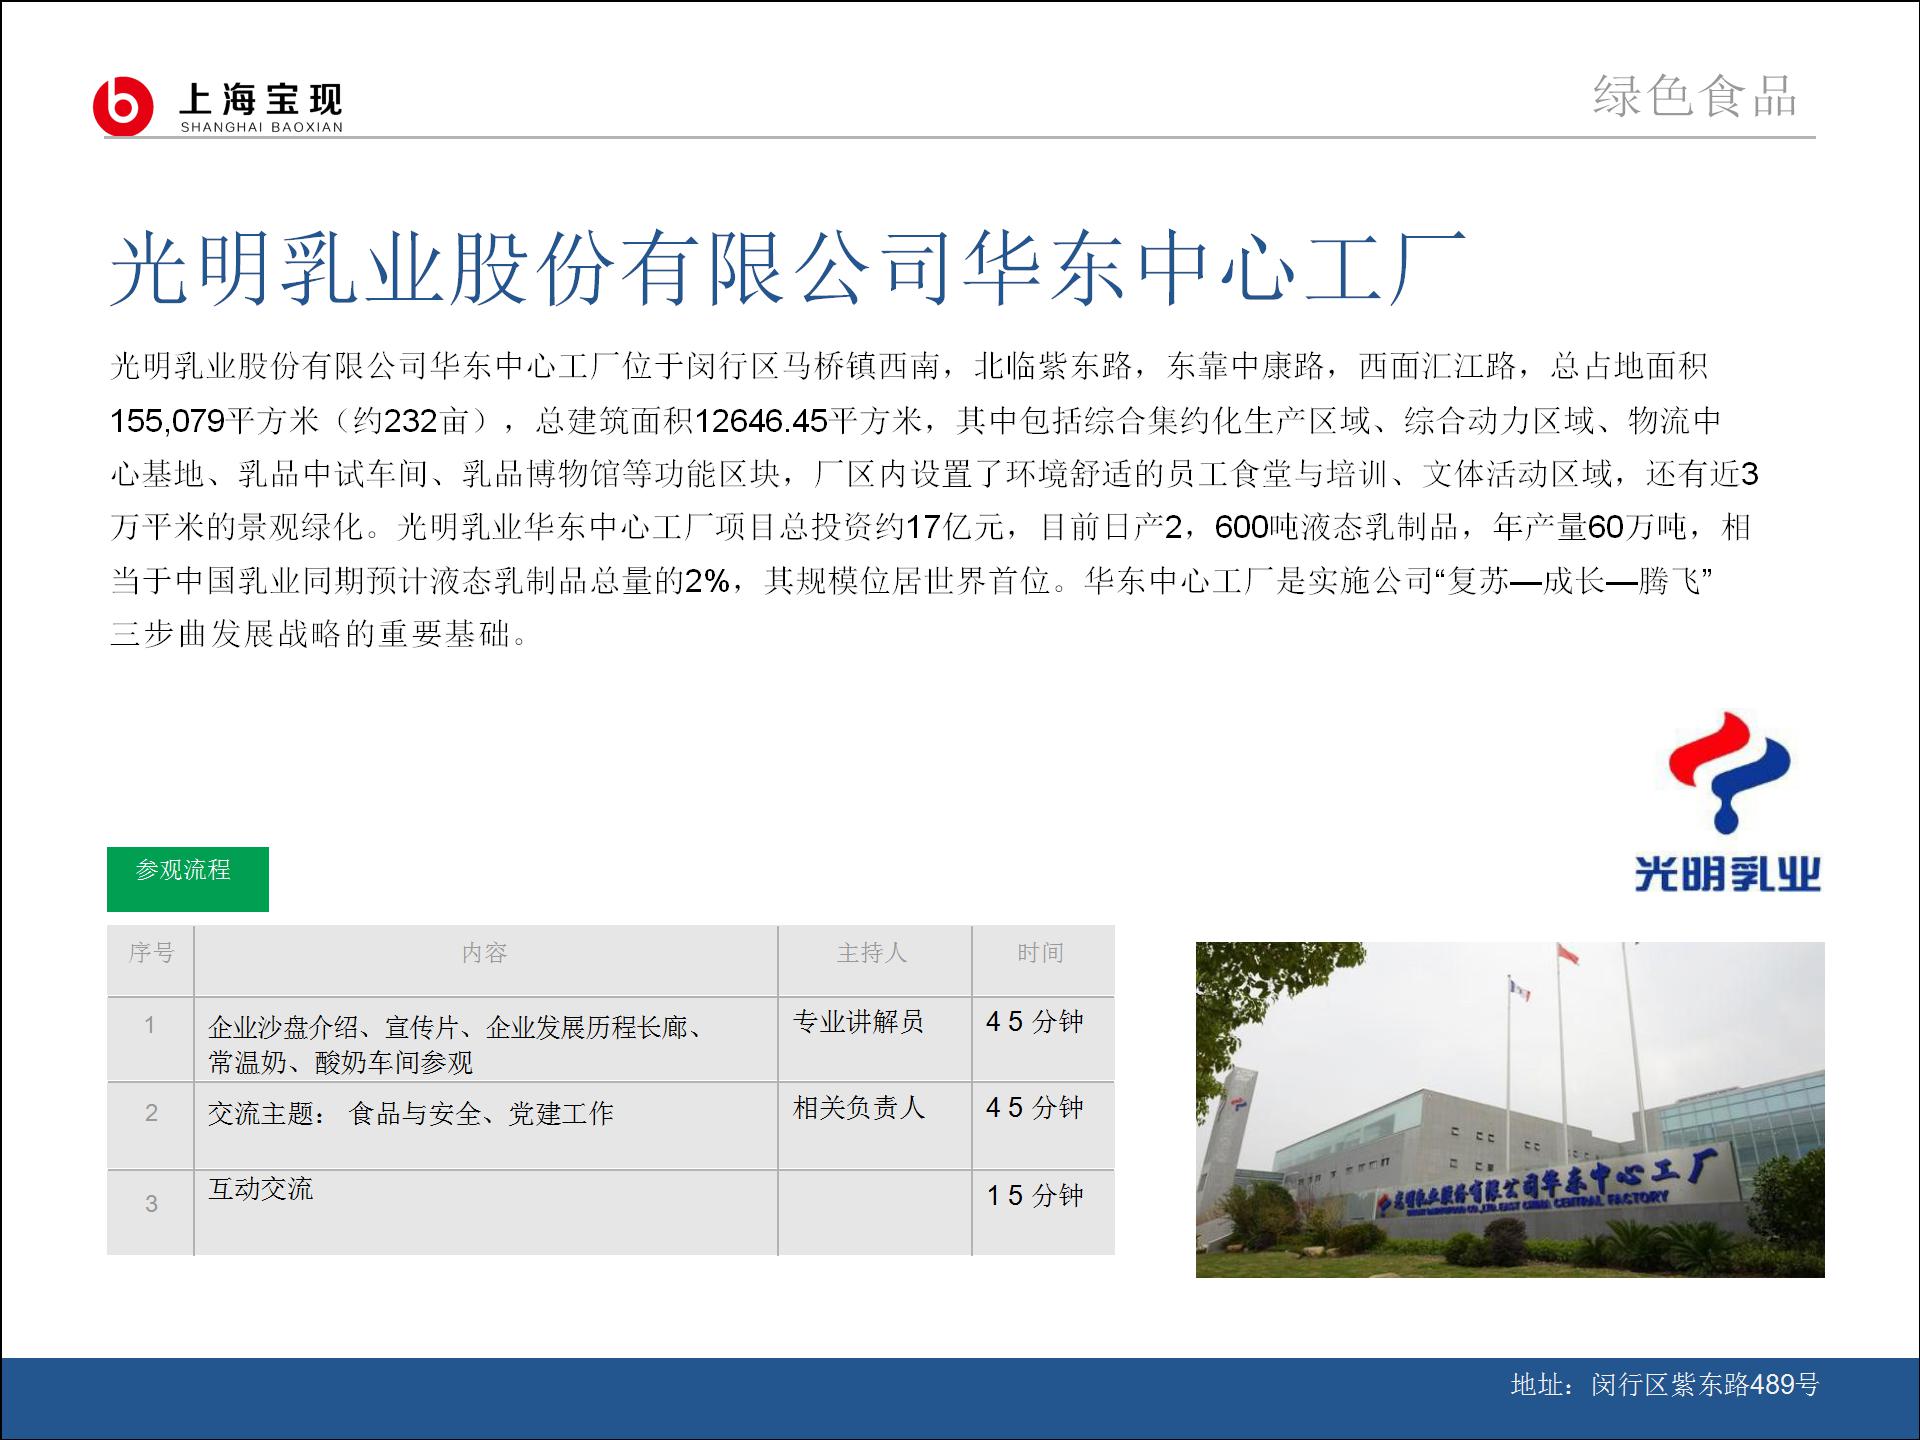Select the 绿色食品 header text

(x=1695, y=97)
